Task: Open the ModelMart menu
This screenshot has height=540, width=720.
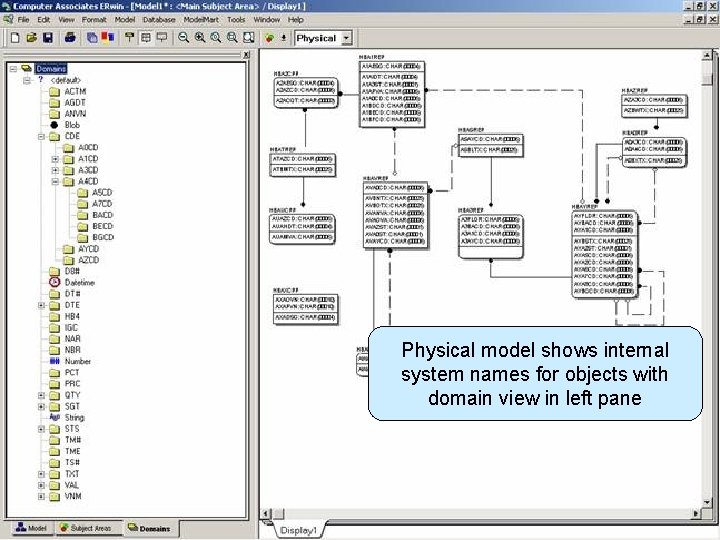Action: click(201, 20)
